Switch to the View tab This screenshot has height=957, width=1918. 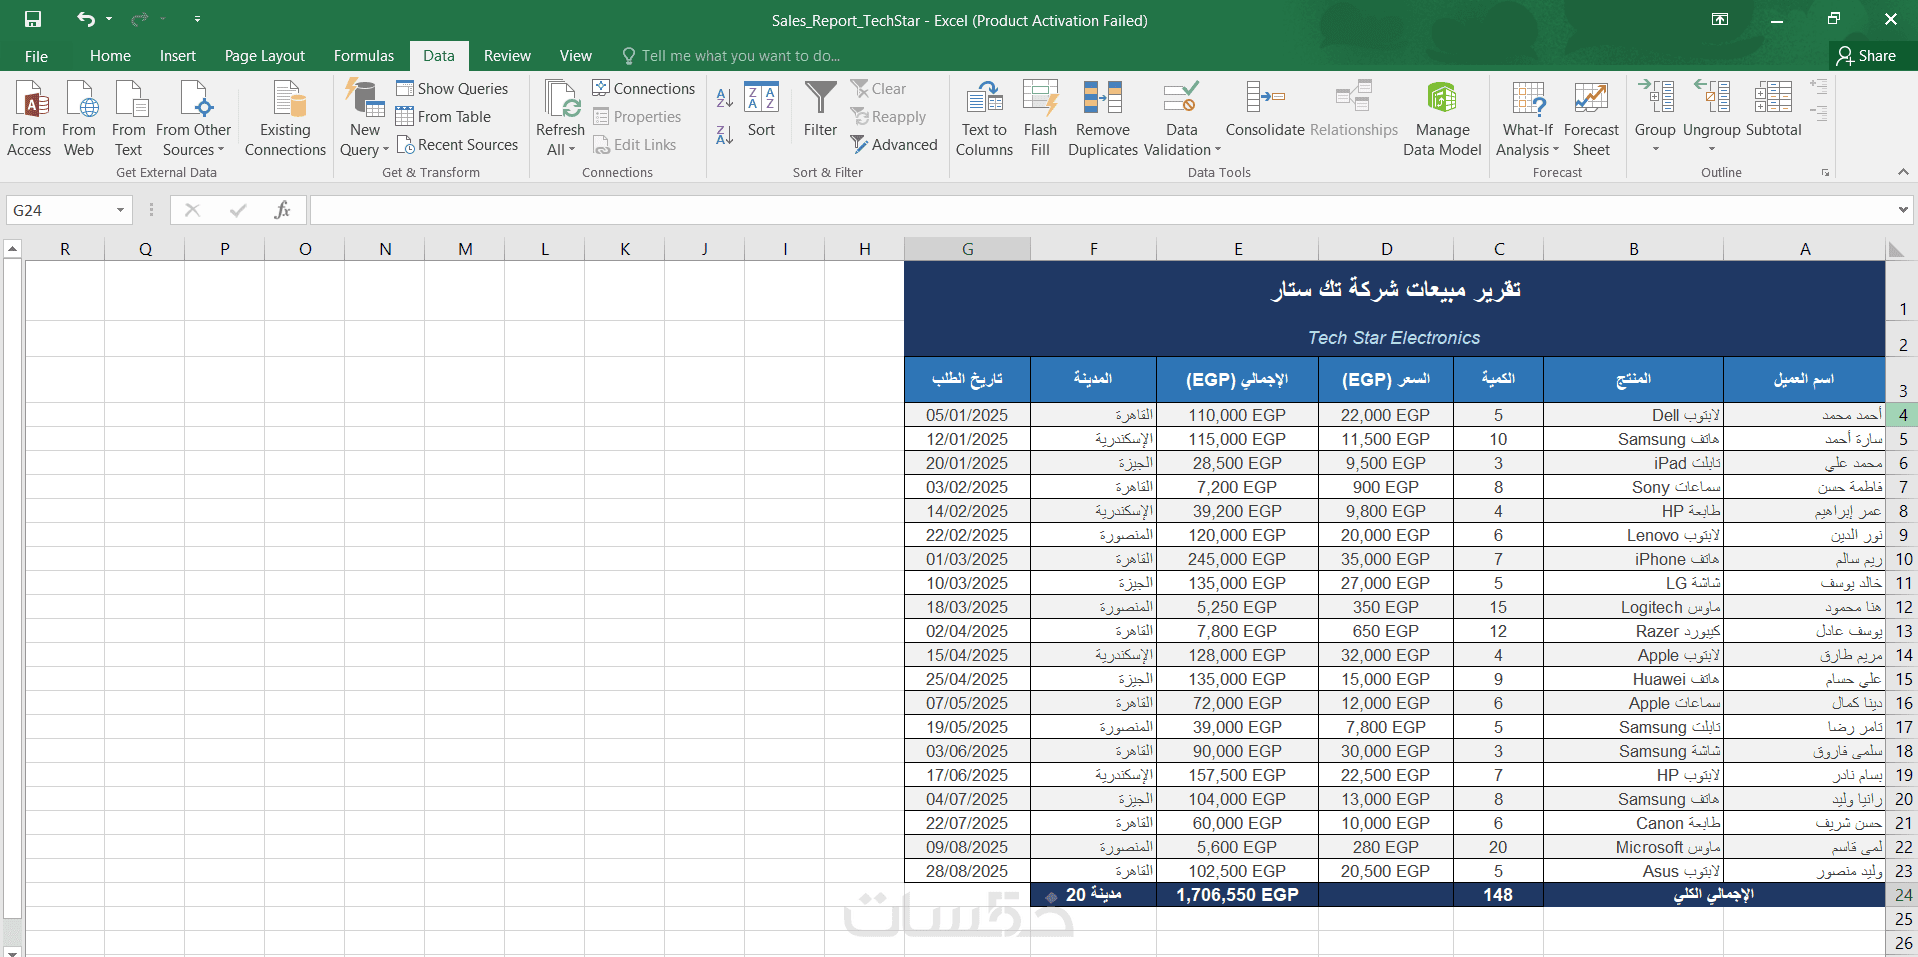click(x=576, y=56)
